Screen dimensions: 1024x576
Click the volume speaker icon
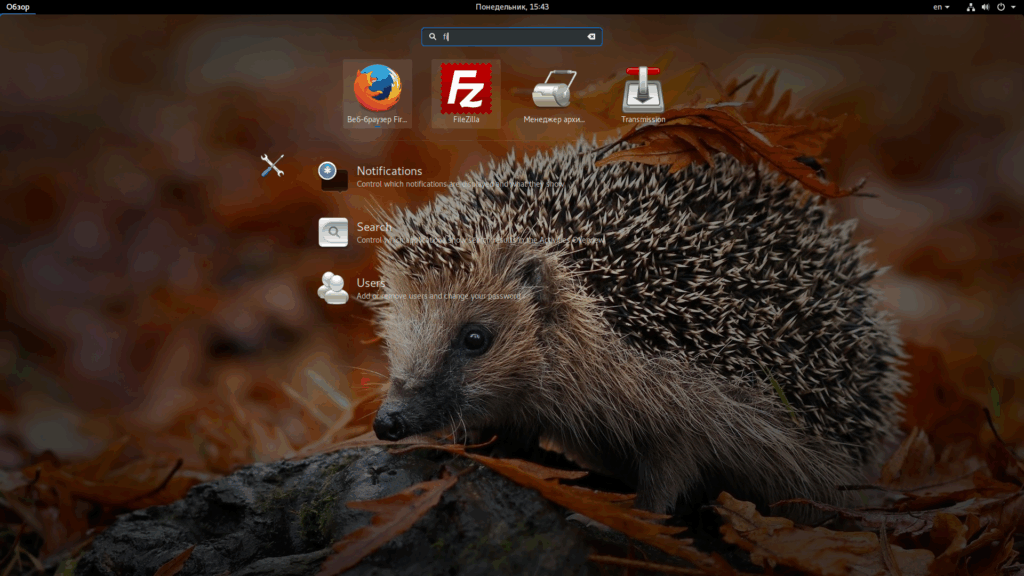985,7
